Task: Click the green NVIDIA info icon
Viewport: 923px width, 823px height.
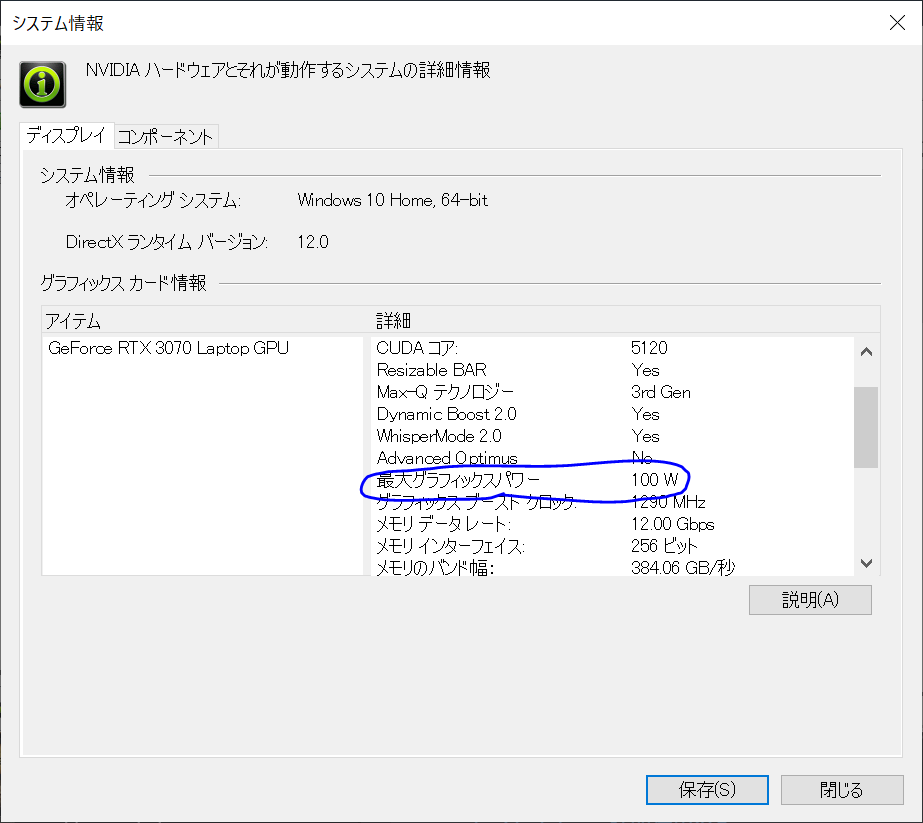Action: coord(42,84)
